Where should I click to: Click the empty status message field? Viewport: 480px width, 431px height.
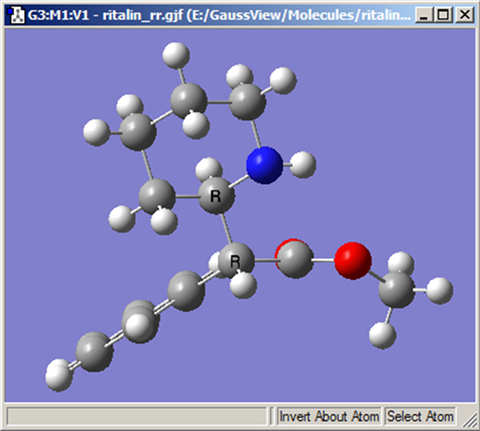[x=137, y=417]
